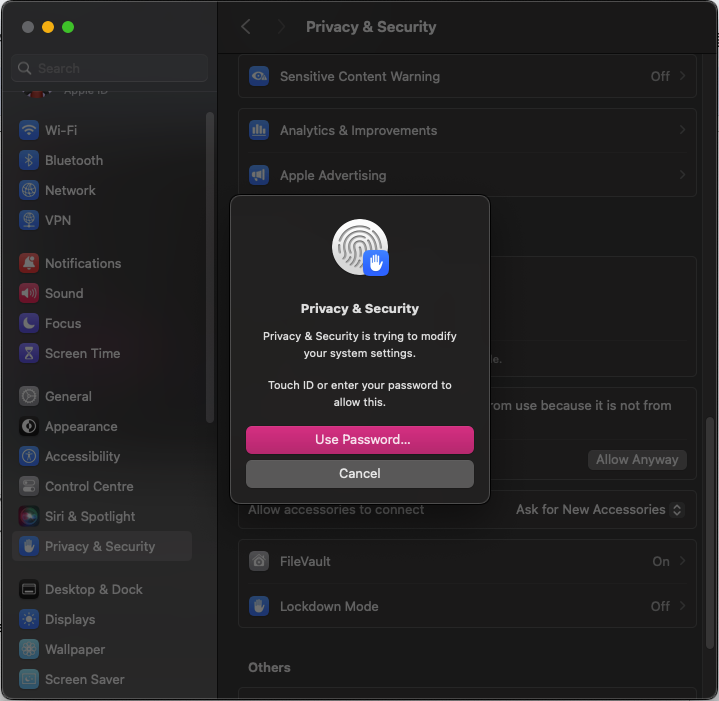Open Accessibility pane in sidebar

pyautogui.click(x=102, y=456)
